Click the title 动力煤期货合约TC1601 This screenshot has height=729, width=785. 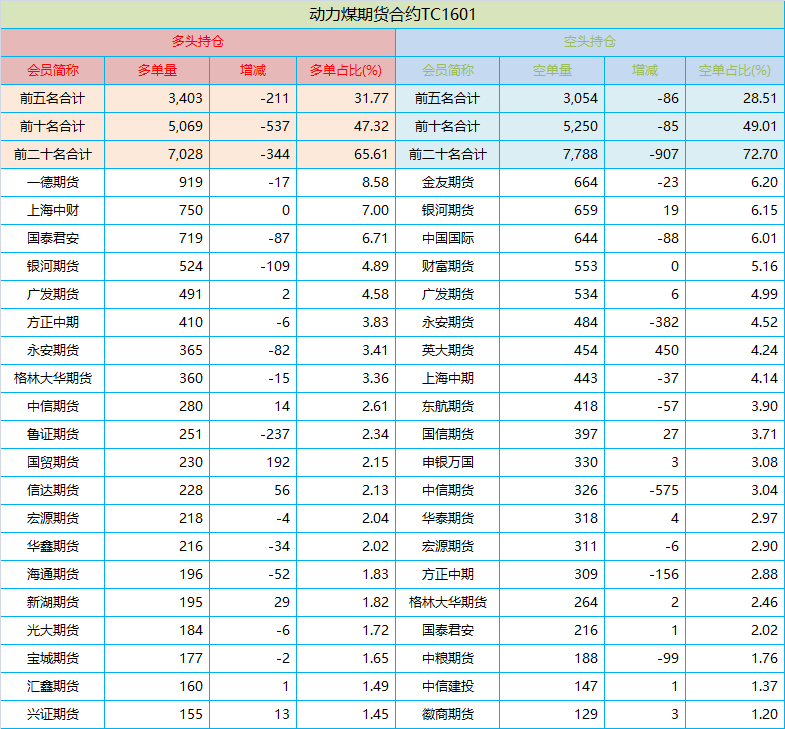(x=392, y=14)
